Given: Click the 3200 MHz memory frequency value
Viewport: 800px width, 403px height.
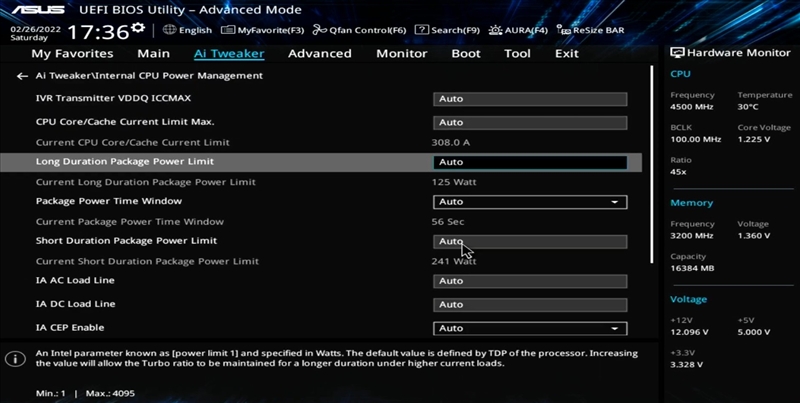Looking at the screenshot, I should (691, 236).
